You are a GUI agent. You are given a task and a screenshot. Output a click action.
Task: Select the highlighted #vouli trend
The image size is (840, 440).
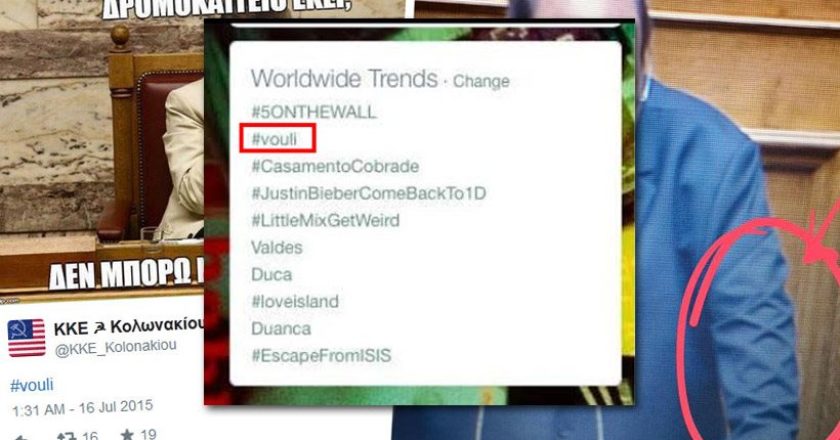[x=278, y=138]
